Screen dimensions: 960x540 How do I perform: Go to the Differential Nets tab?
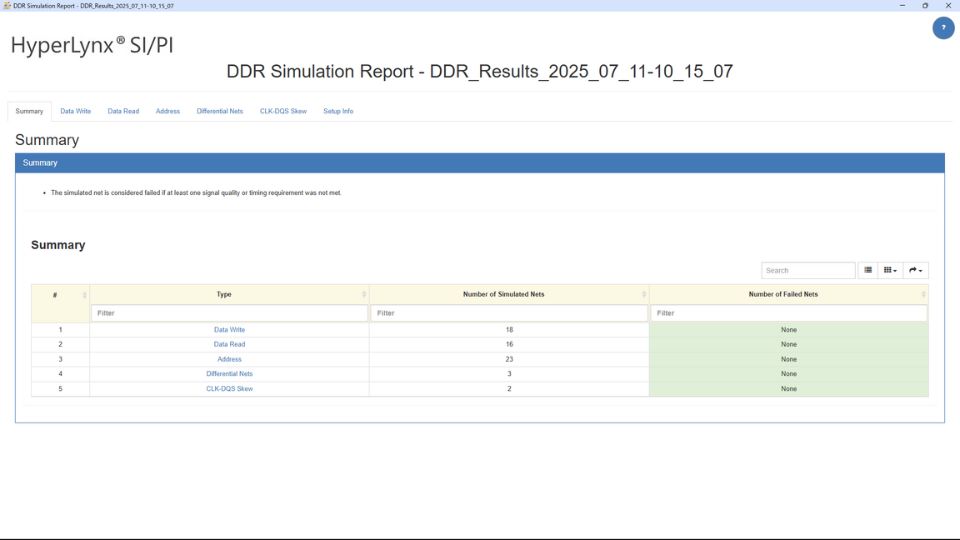click(220, 111)
